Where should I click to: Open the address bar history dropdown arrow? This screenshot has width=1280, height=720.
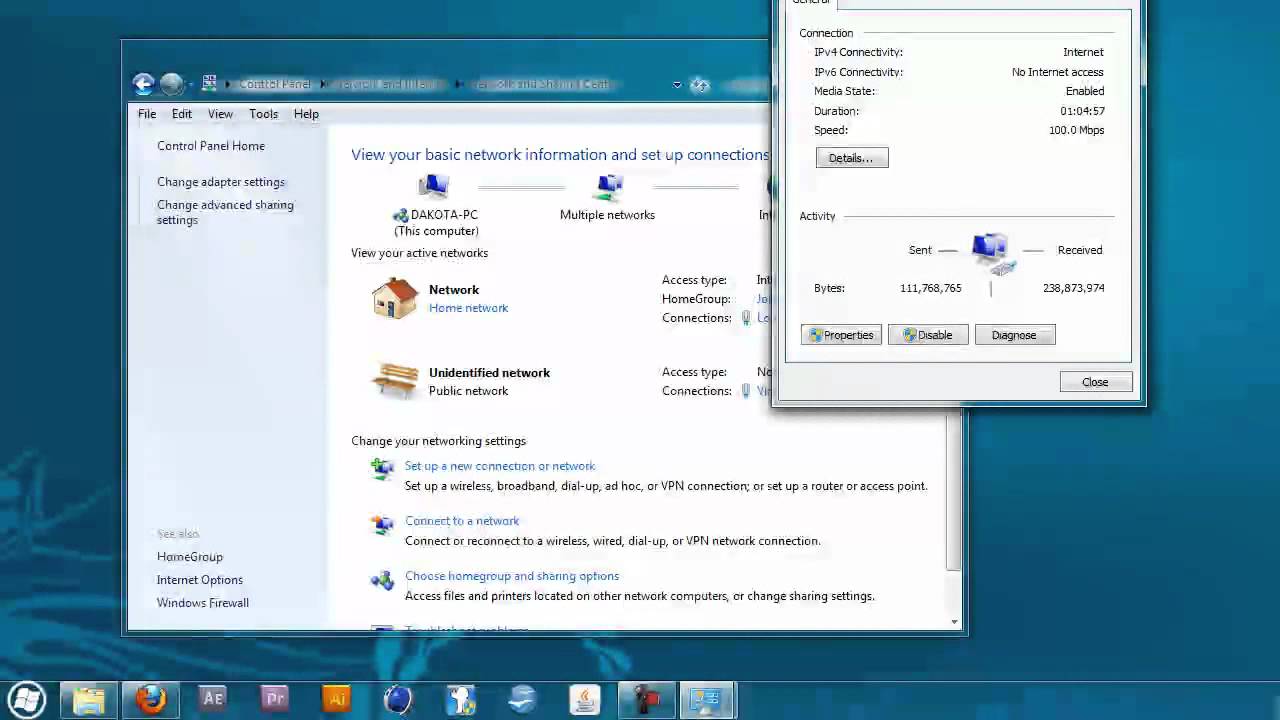point(677,85)
